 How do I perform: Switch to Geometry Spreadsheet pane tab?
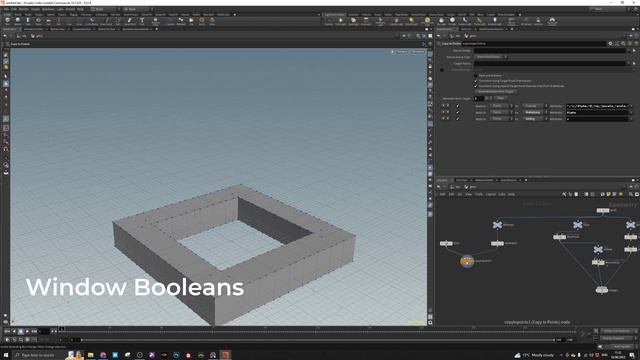(135, 29)
